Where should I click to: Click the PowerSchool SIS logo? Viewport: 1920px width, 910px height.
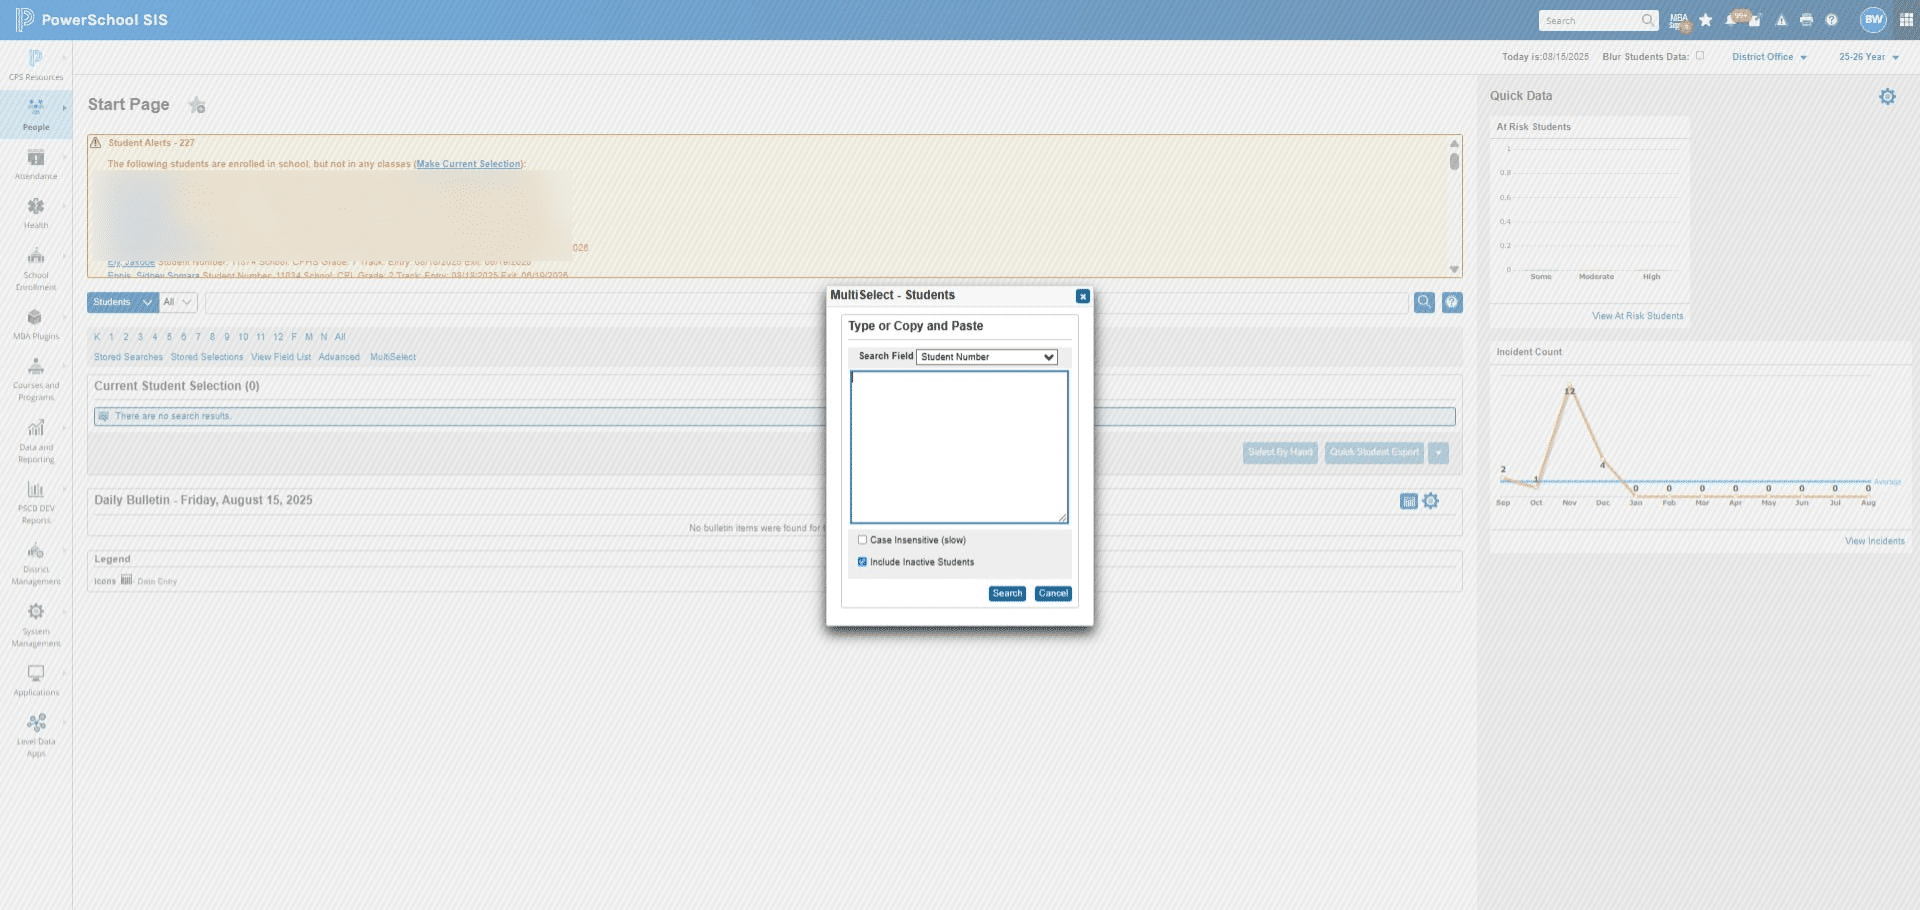(x=92, y=20)
